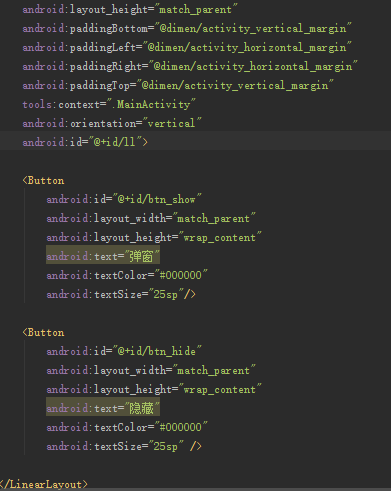391x491 pixels.
Task: Click the android:id="@+id/btn_hide" line
Action: [124, 351]
